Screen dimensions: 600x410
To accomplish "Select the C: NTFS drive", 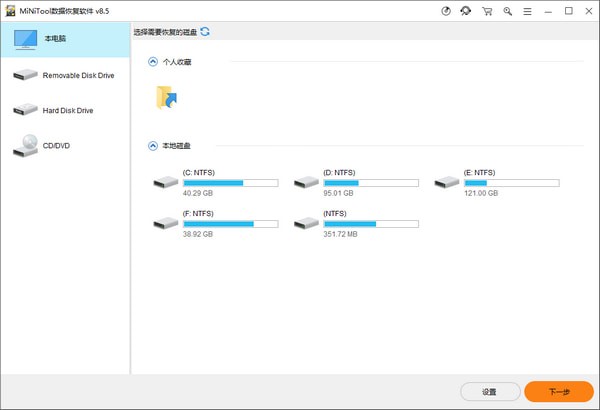I will coord(214,182).
